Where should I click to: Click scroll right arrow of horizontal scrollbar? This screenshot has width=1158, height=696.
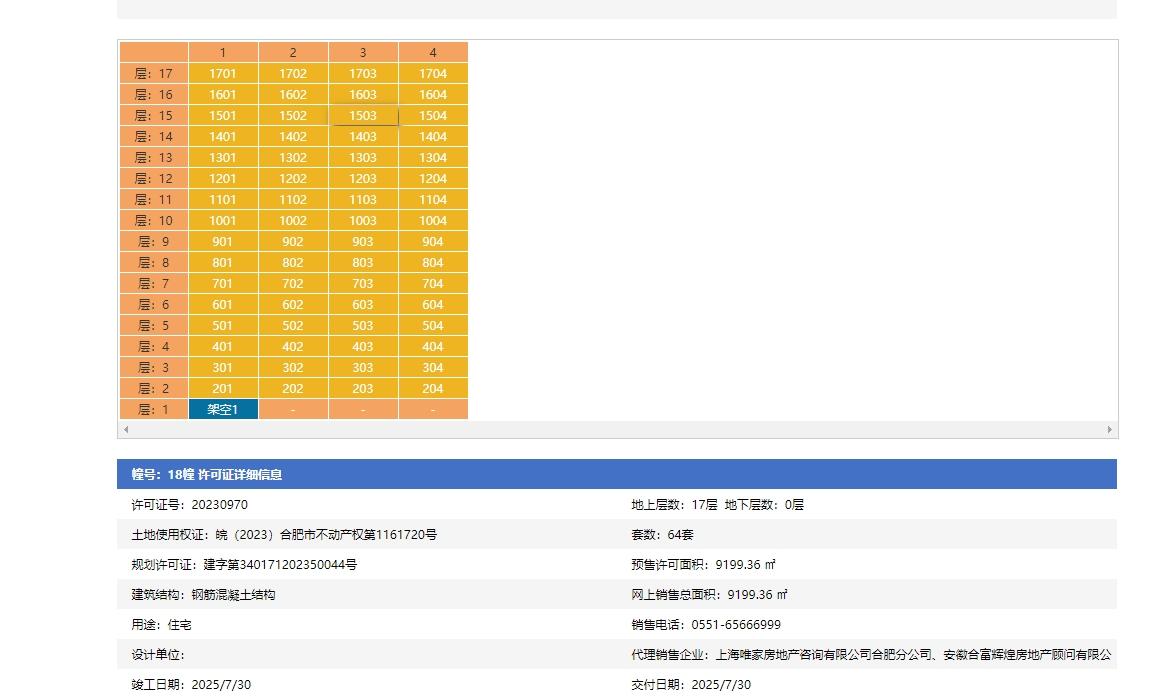coord(1109,429)
